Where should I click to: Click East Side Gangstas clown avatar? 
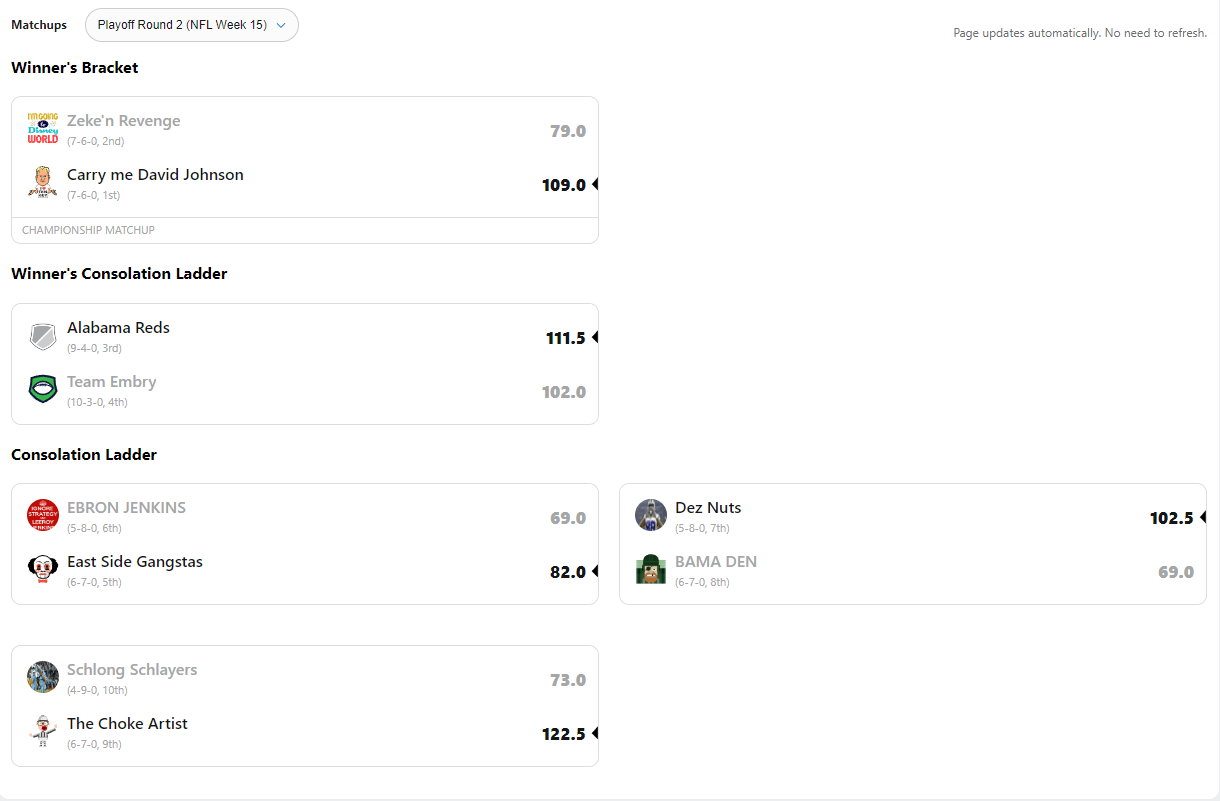[x=43, y=569]
